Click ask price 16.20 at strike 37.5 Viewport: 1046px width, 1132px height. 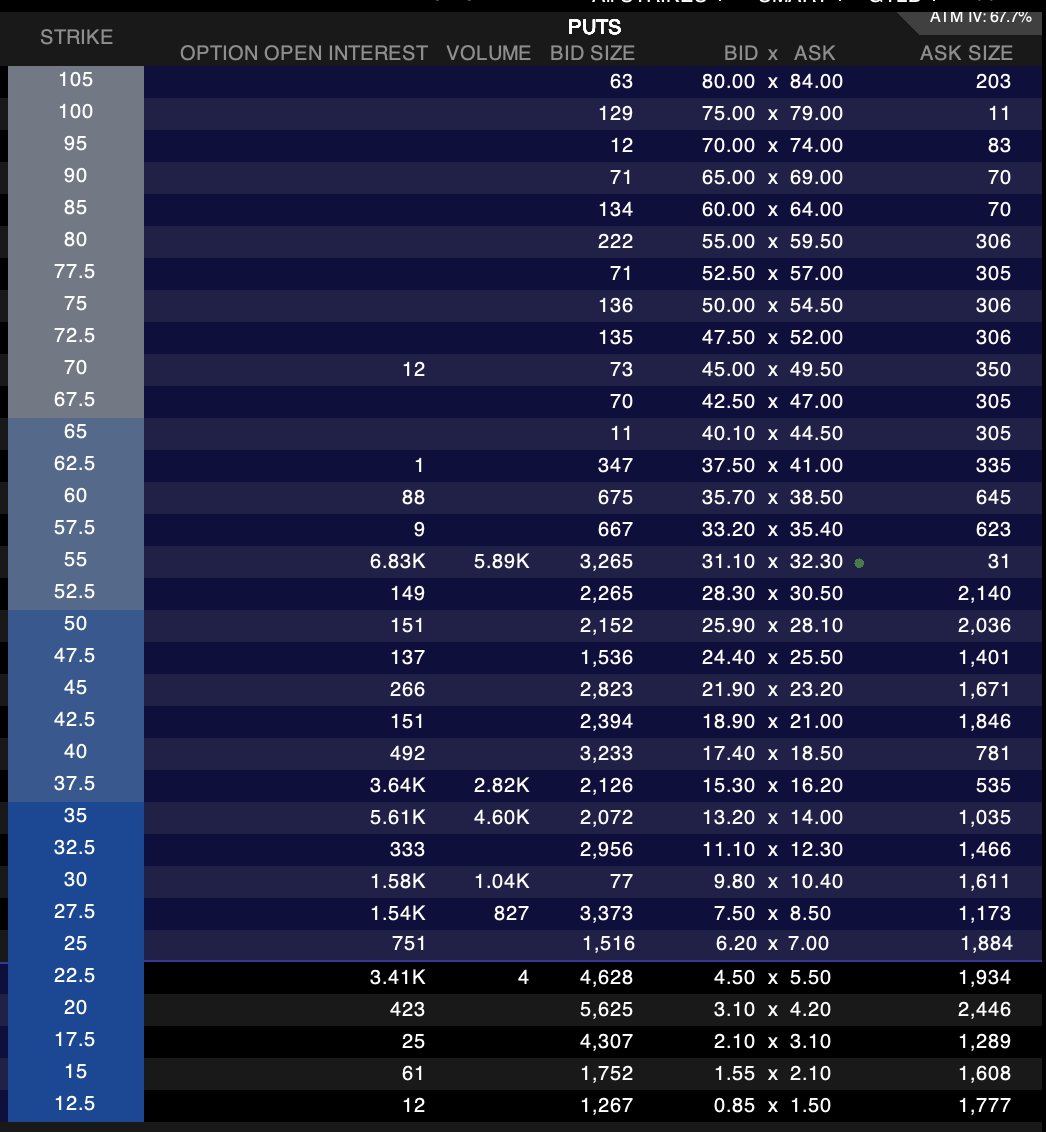(816, 785)
